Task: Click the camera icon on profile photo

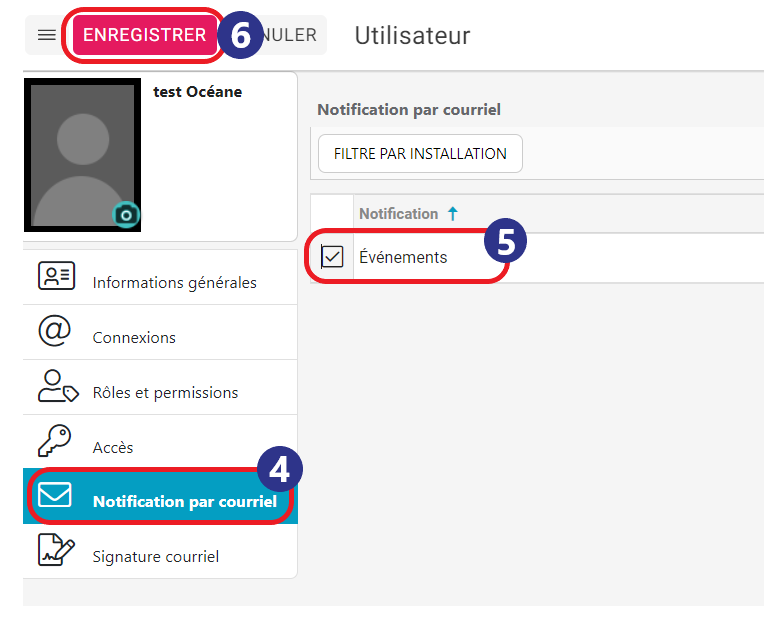Action: (126, 215)
